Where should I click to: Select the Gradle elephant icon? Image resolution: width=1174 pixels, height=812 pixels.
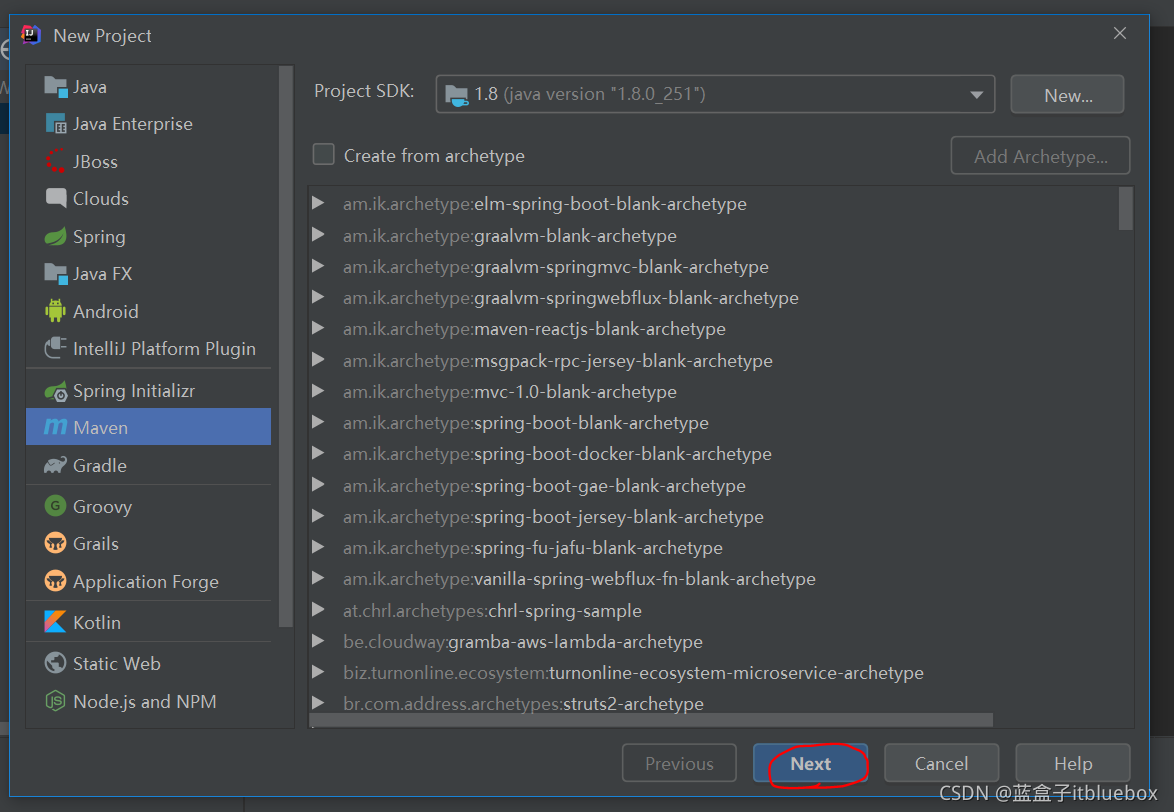click(55, 465)
